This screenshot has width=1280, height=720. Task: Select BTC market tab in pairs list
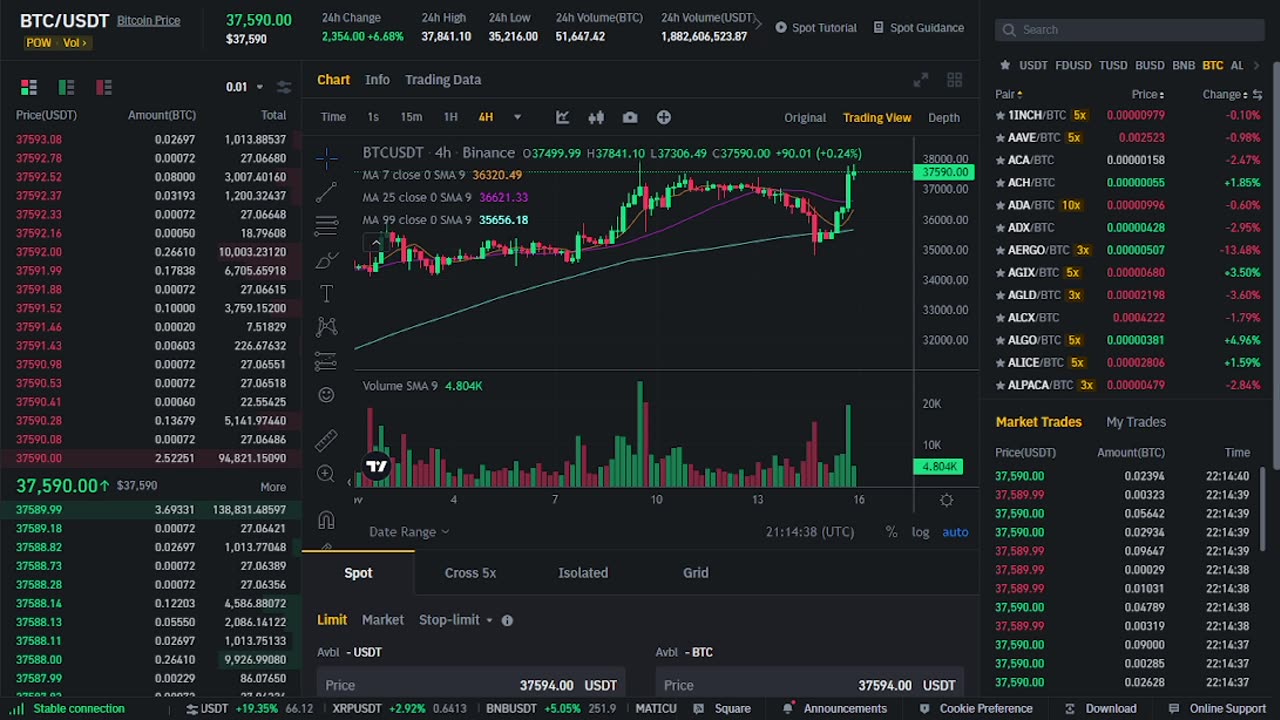coord(1213,65)
